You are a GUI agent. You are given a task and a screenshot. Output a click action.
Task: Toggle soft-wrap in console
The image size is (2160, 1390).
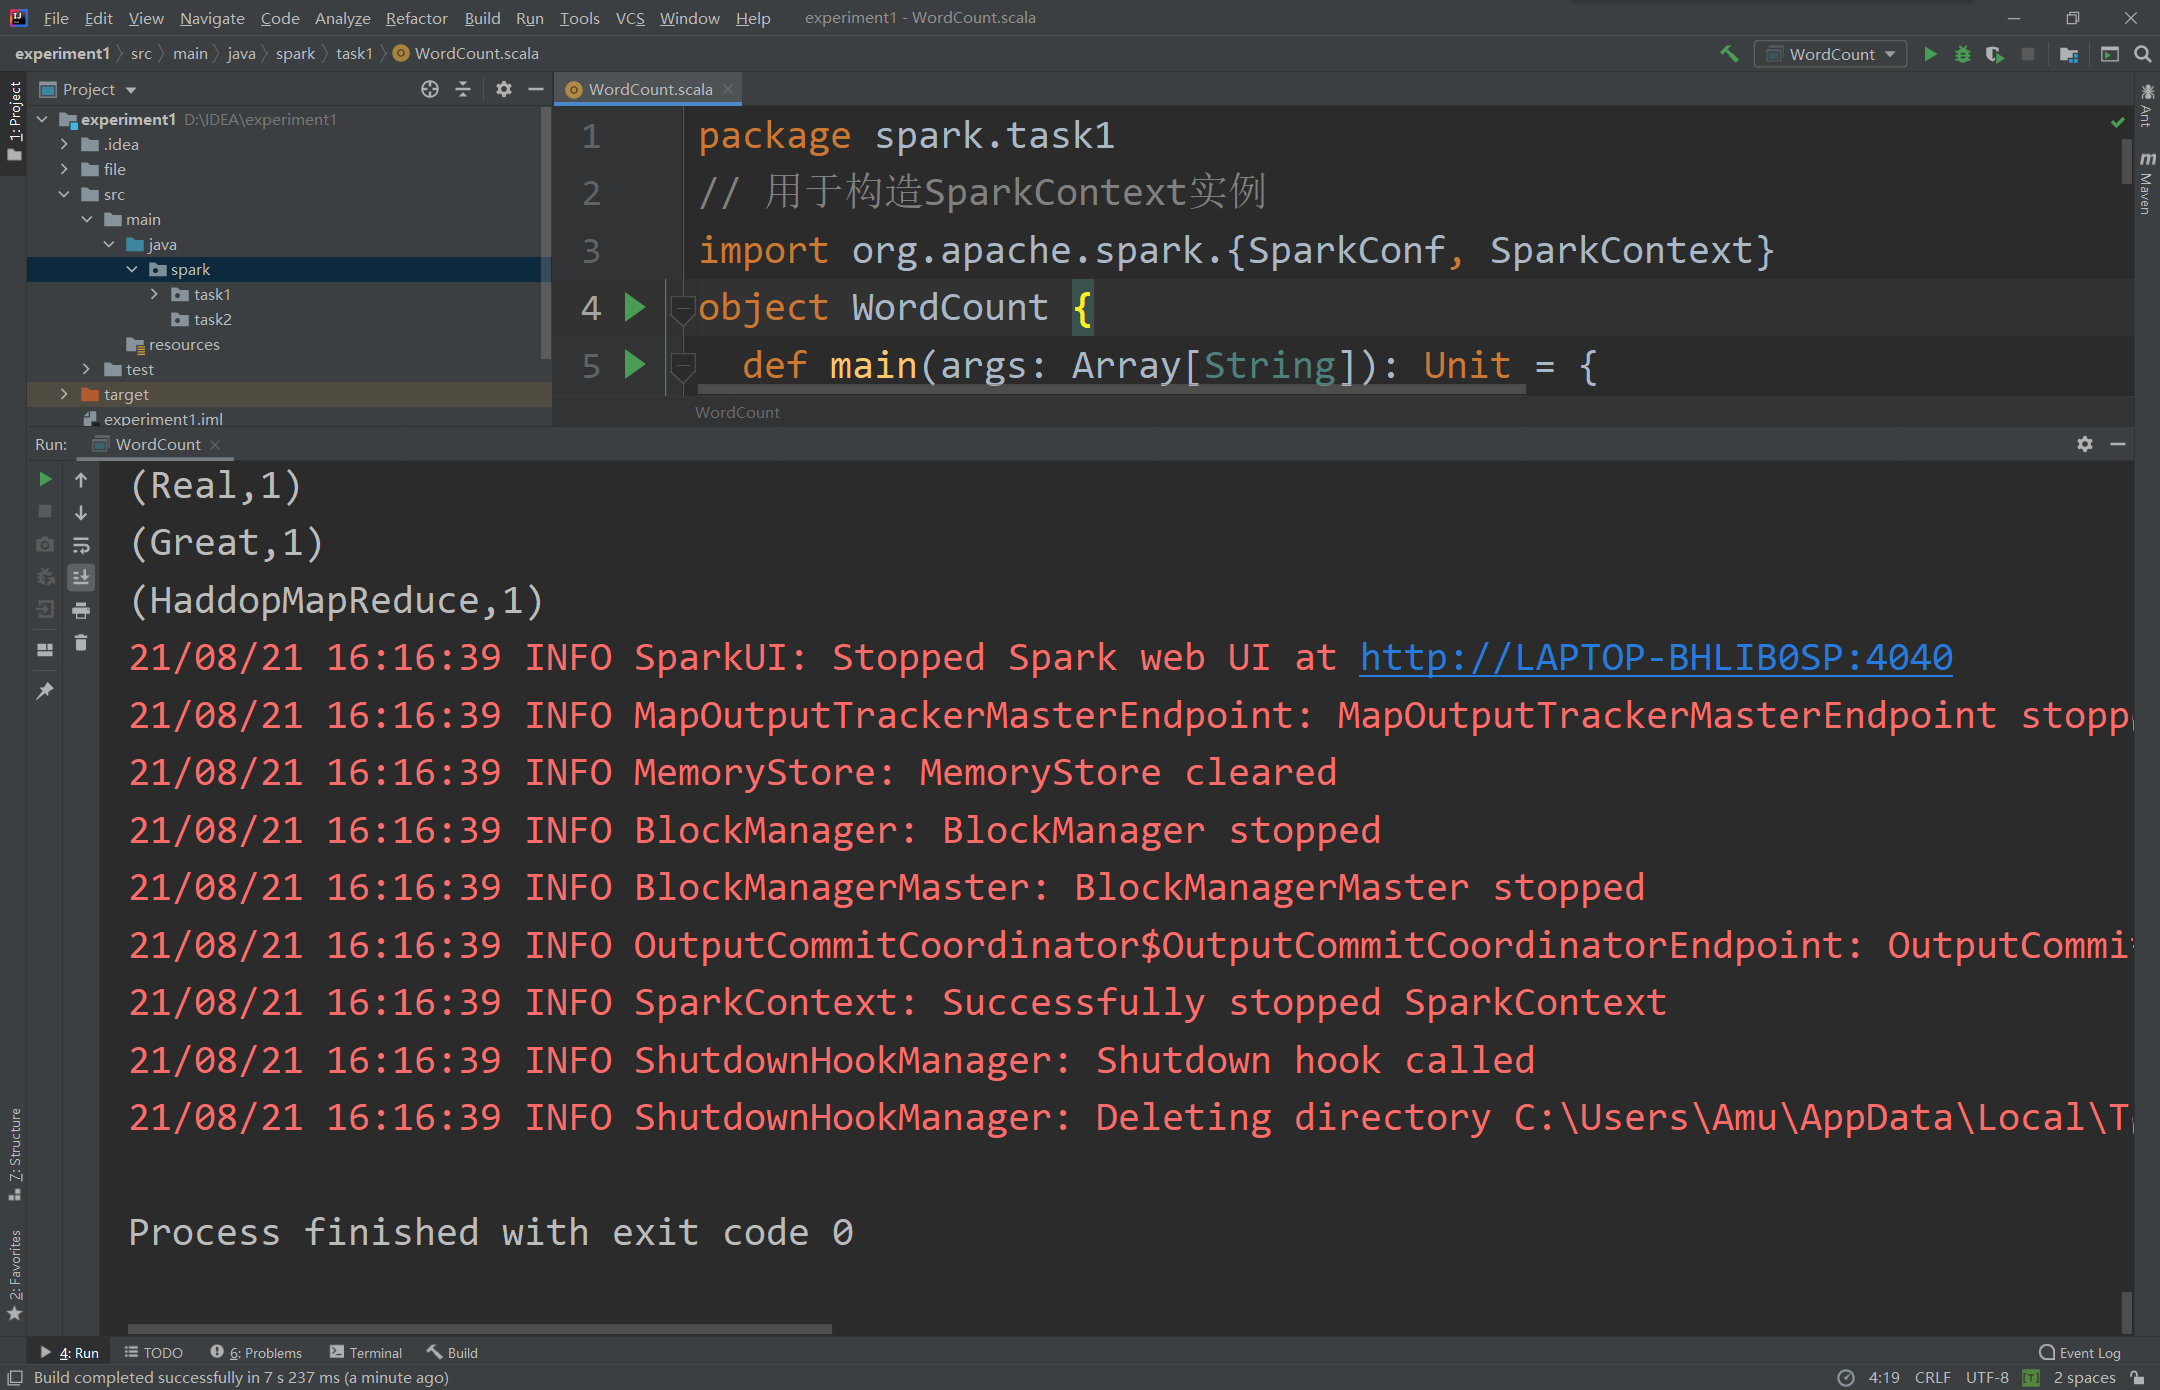tap(81, 545)
